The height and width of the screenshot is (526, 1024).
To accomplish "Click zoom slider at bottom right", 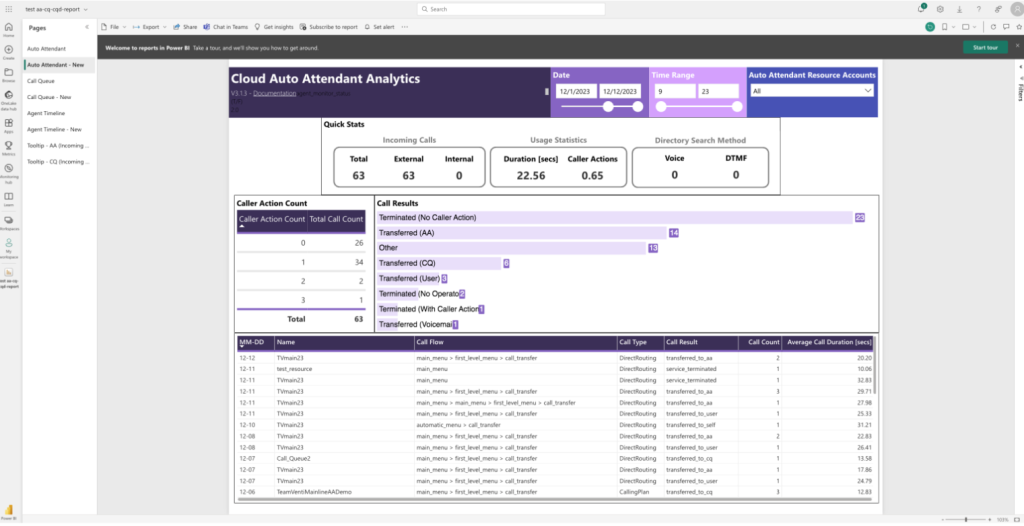I will pos(966,519).
